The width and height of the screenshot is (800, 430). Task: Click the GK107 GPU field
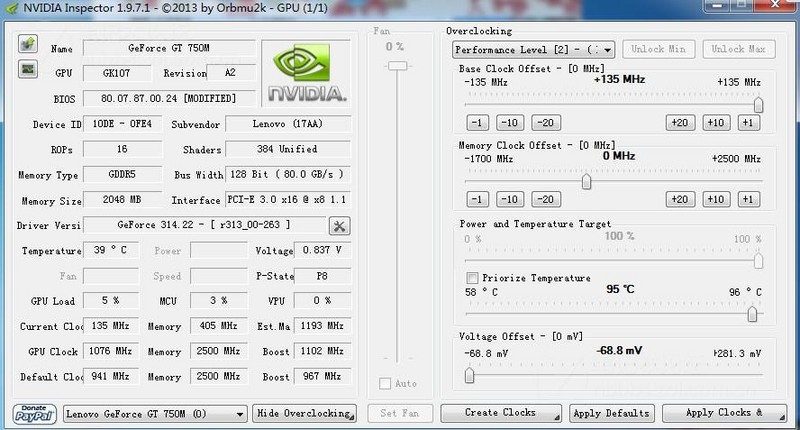pyautogui.click(x=117, y=73)
